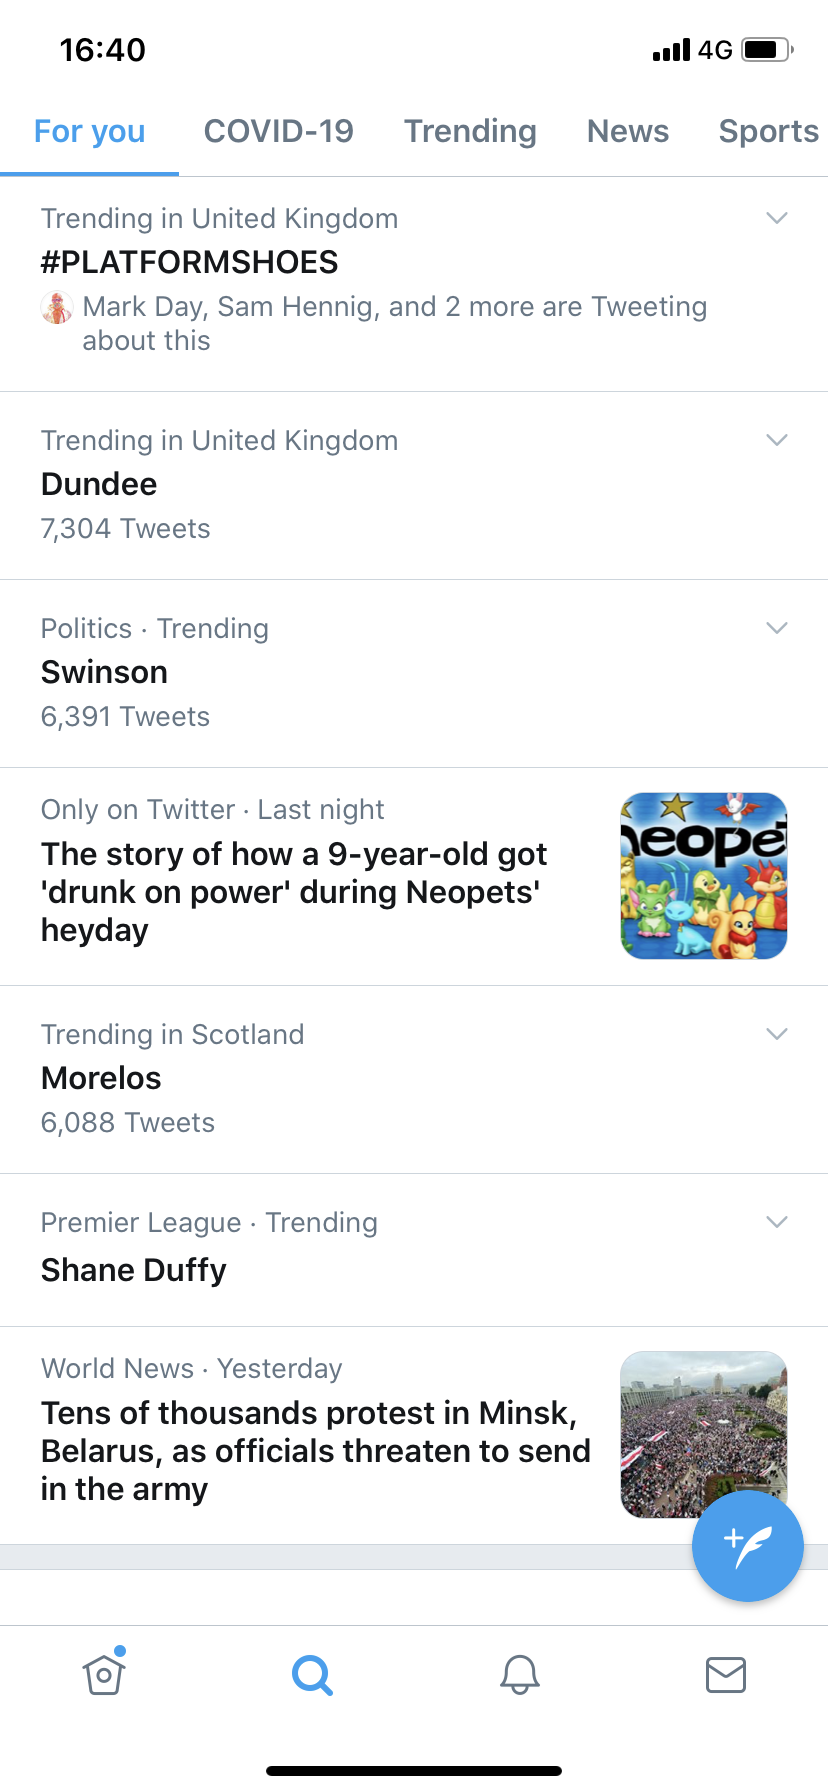Open chevron menu for Shane Duffy trend
This screenshot has width=828, height=1792.
(777, 1222)
